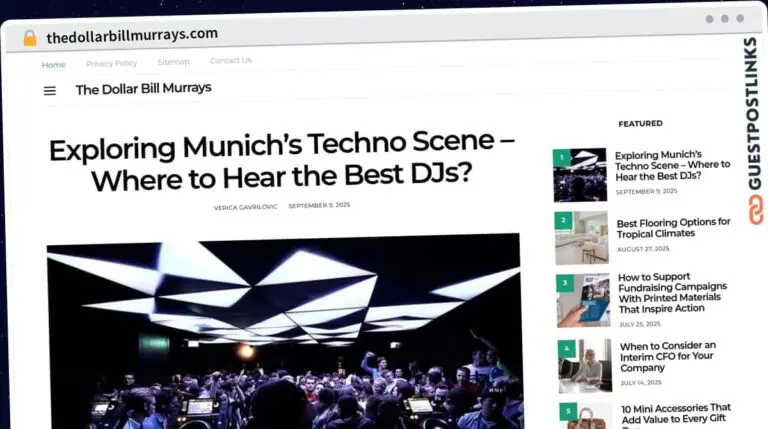Click the orange padlock icon

tap(30, 38)
